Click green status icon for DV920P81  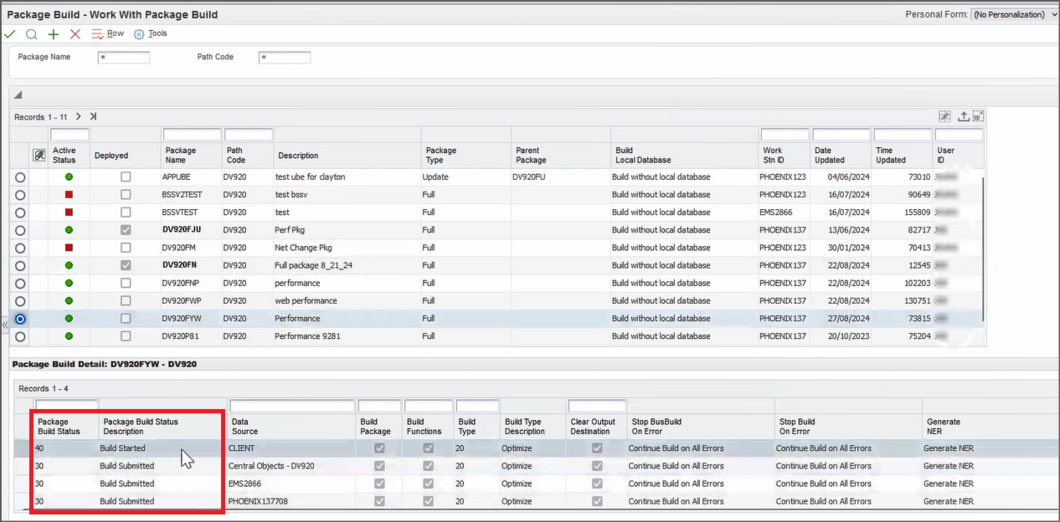tap(69, 336)
